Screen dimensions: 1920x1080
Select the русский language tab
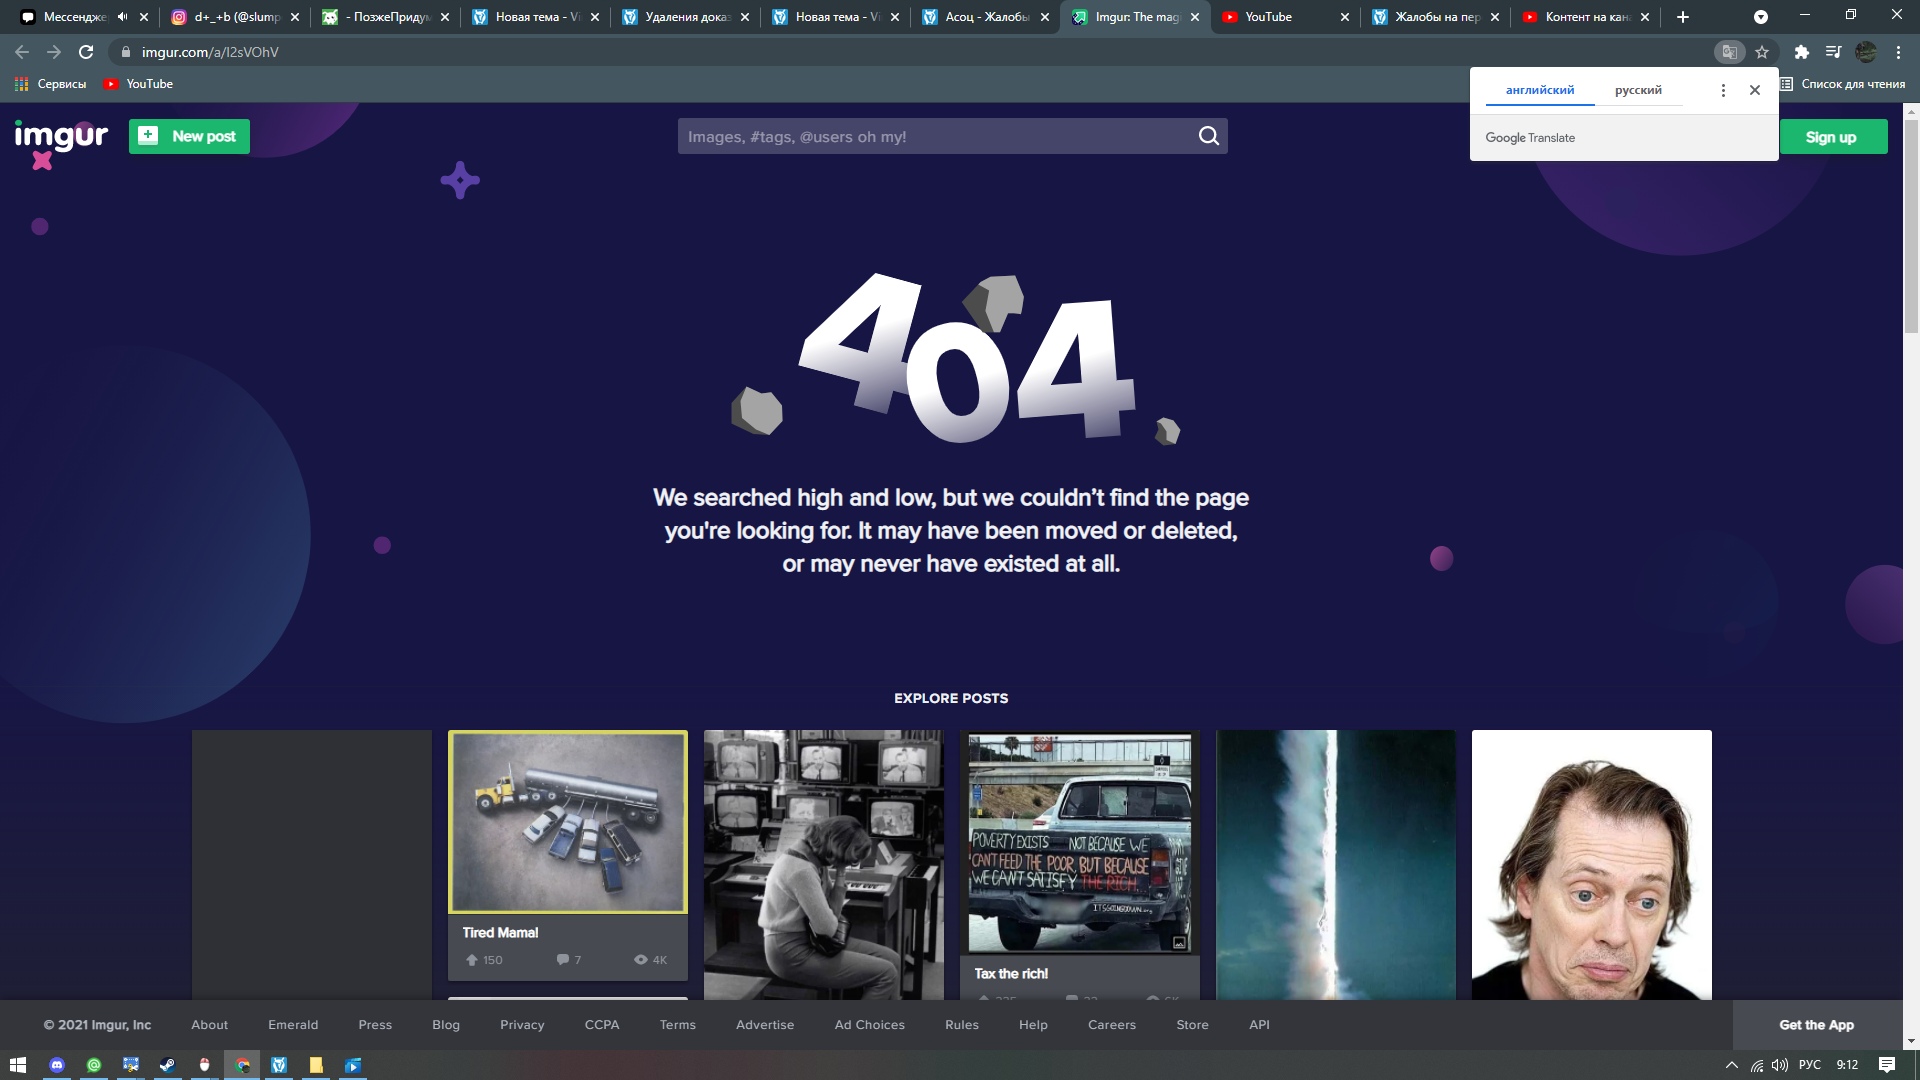(1637, 90)
